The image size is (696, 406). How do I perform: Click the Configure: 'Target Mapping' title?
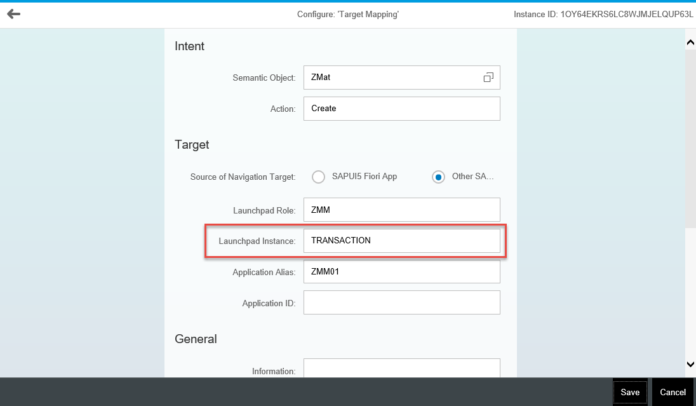pyautogui.click(x=348, y=14)
